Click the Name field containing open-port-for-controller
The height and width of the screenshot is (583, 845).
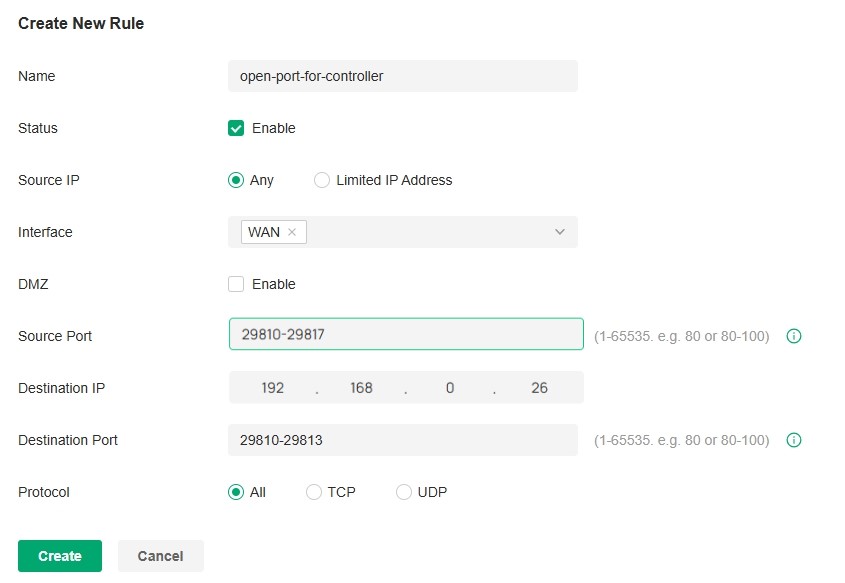403,76
